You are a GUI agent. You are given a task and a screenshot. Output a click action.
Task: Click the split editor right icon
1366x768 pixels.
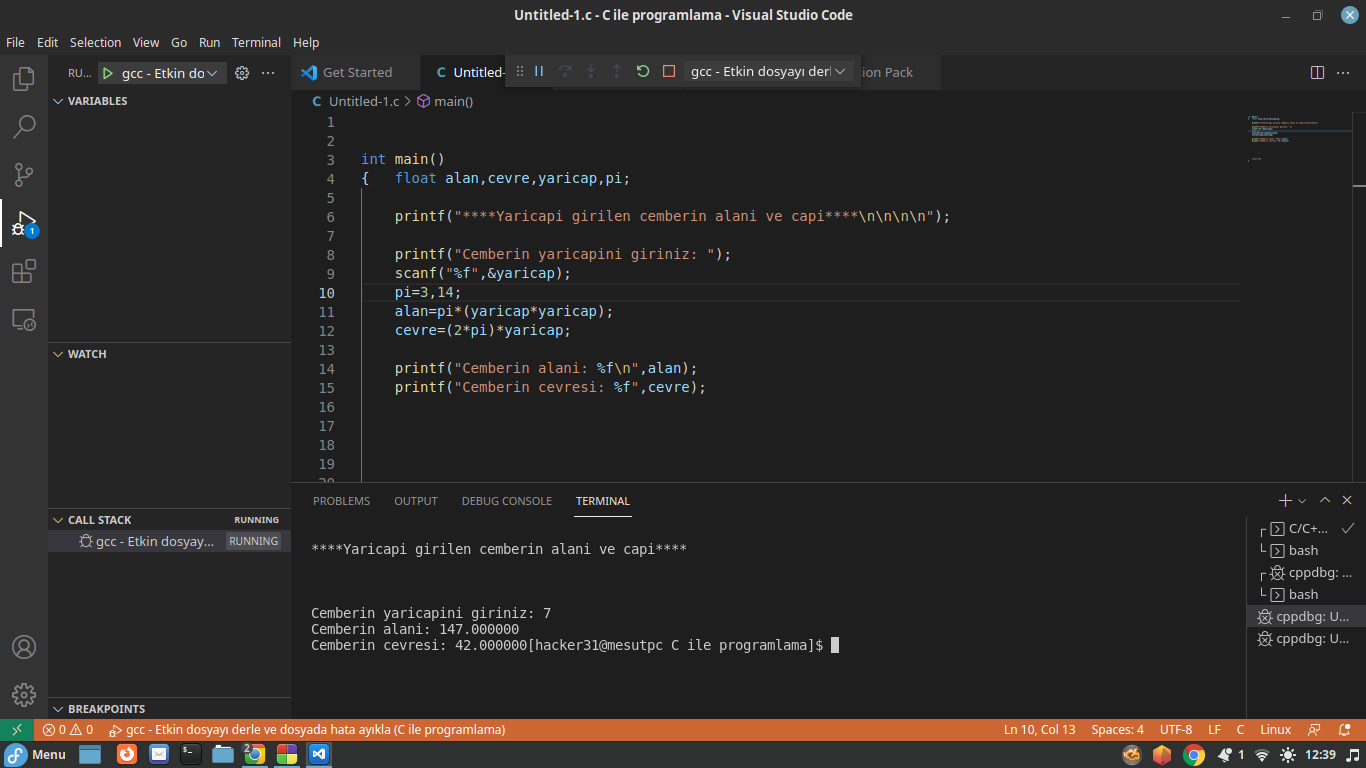click(1317, 72)
